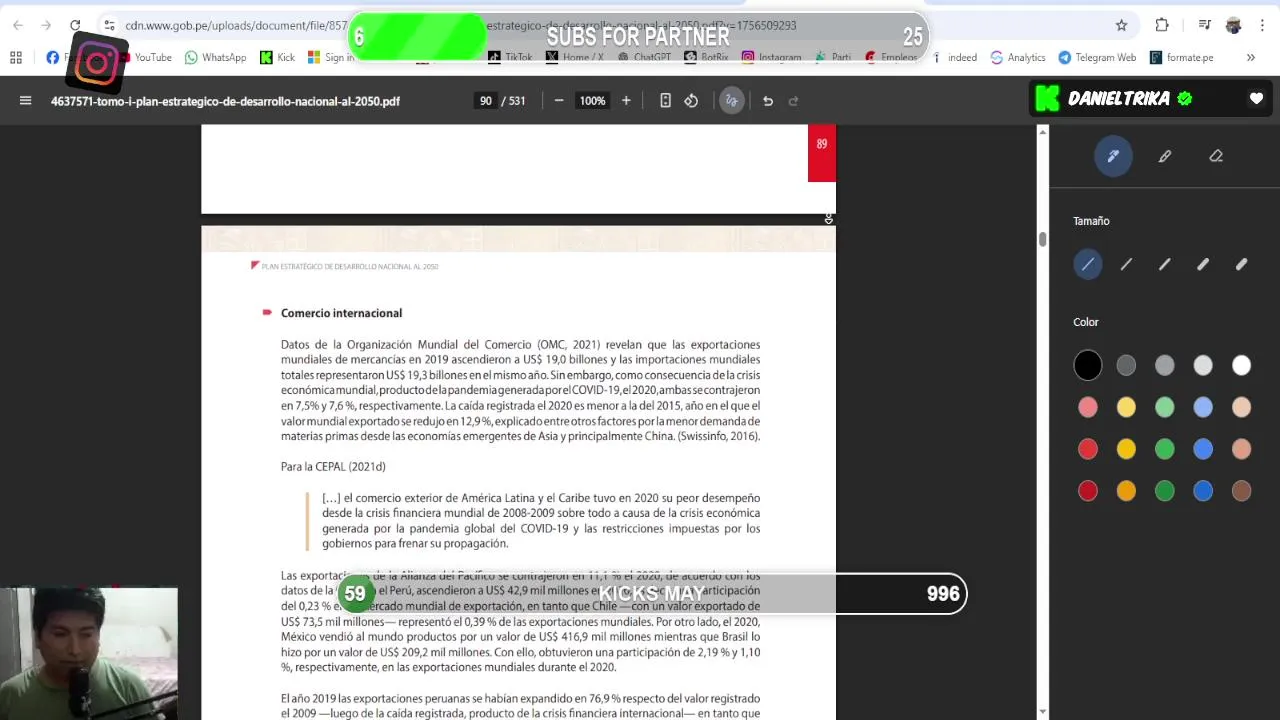
Task: Choose the yellow swatch in third row
Action: [x=1126, y=449]
